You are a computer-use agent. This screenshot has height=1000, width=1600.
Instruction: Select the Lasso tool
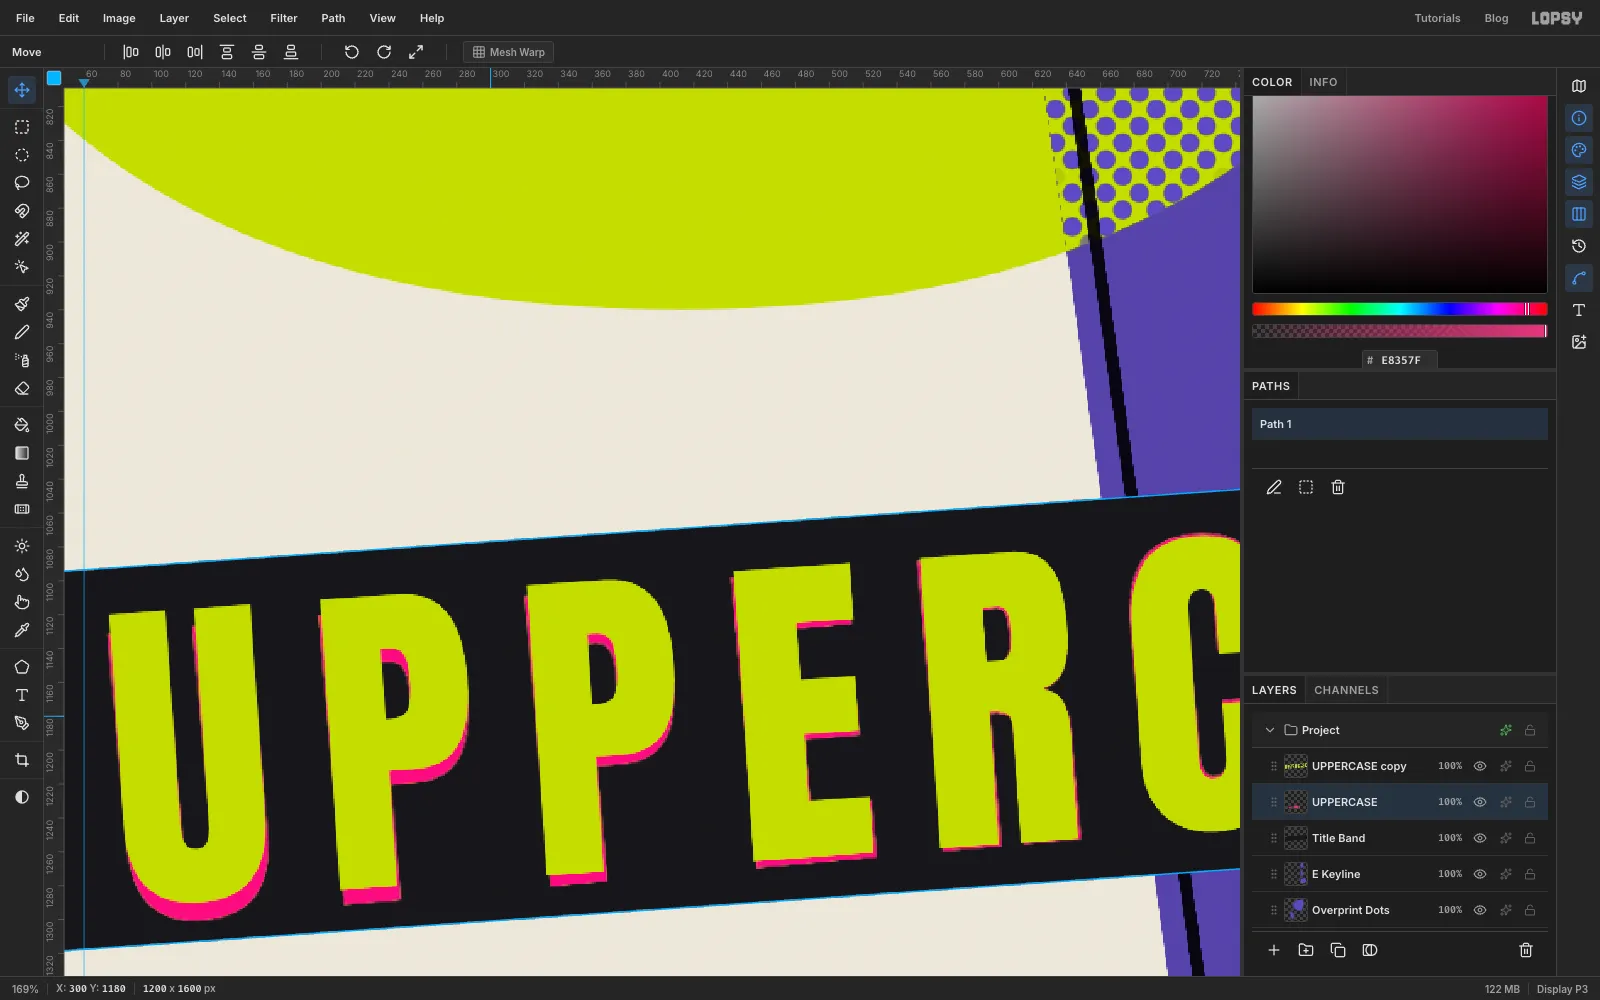point(22,183)
